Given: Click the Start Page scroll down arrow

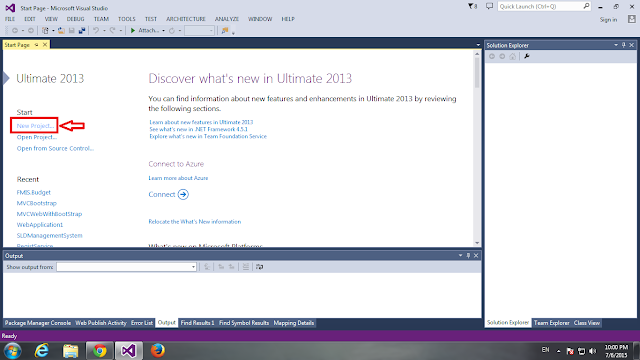Looking at the screenshot, I should point(477,243).
